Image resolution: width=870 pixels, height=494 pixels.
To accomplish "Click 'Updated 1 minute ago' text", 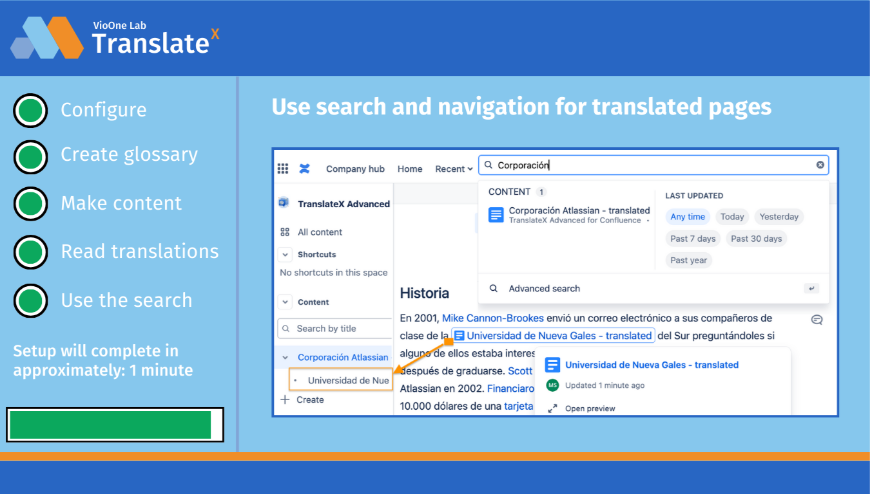I will point(605,385).
